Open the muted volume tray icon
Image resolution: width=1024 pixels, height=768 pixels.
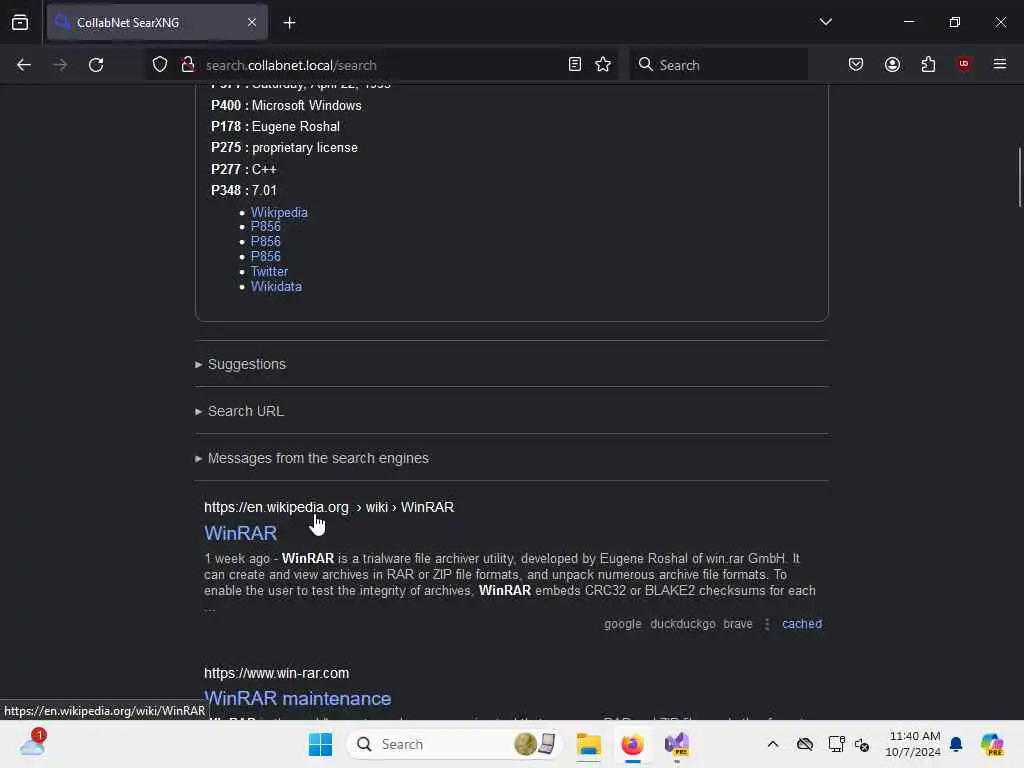[861, 744]
